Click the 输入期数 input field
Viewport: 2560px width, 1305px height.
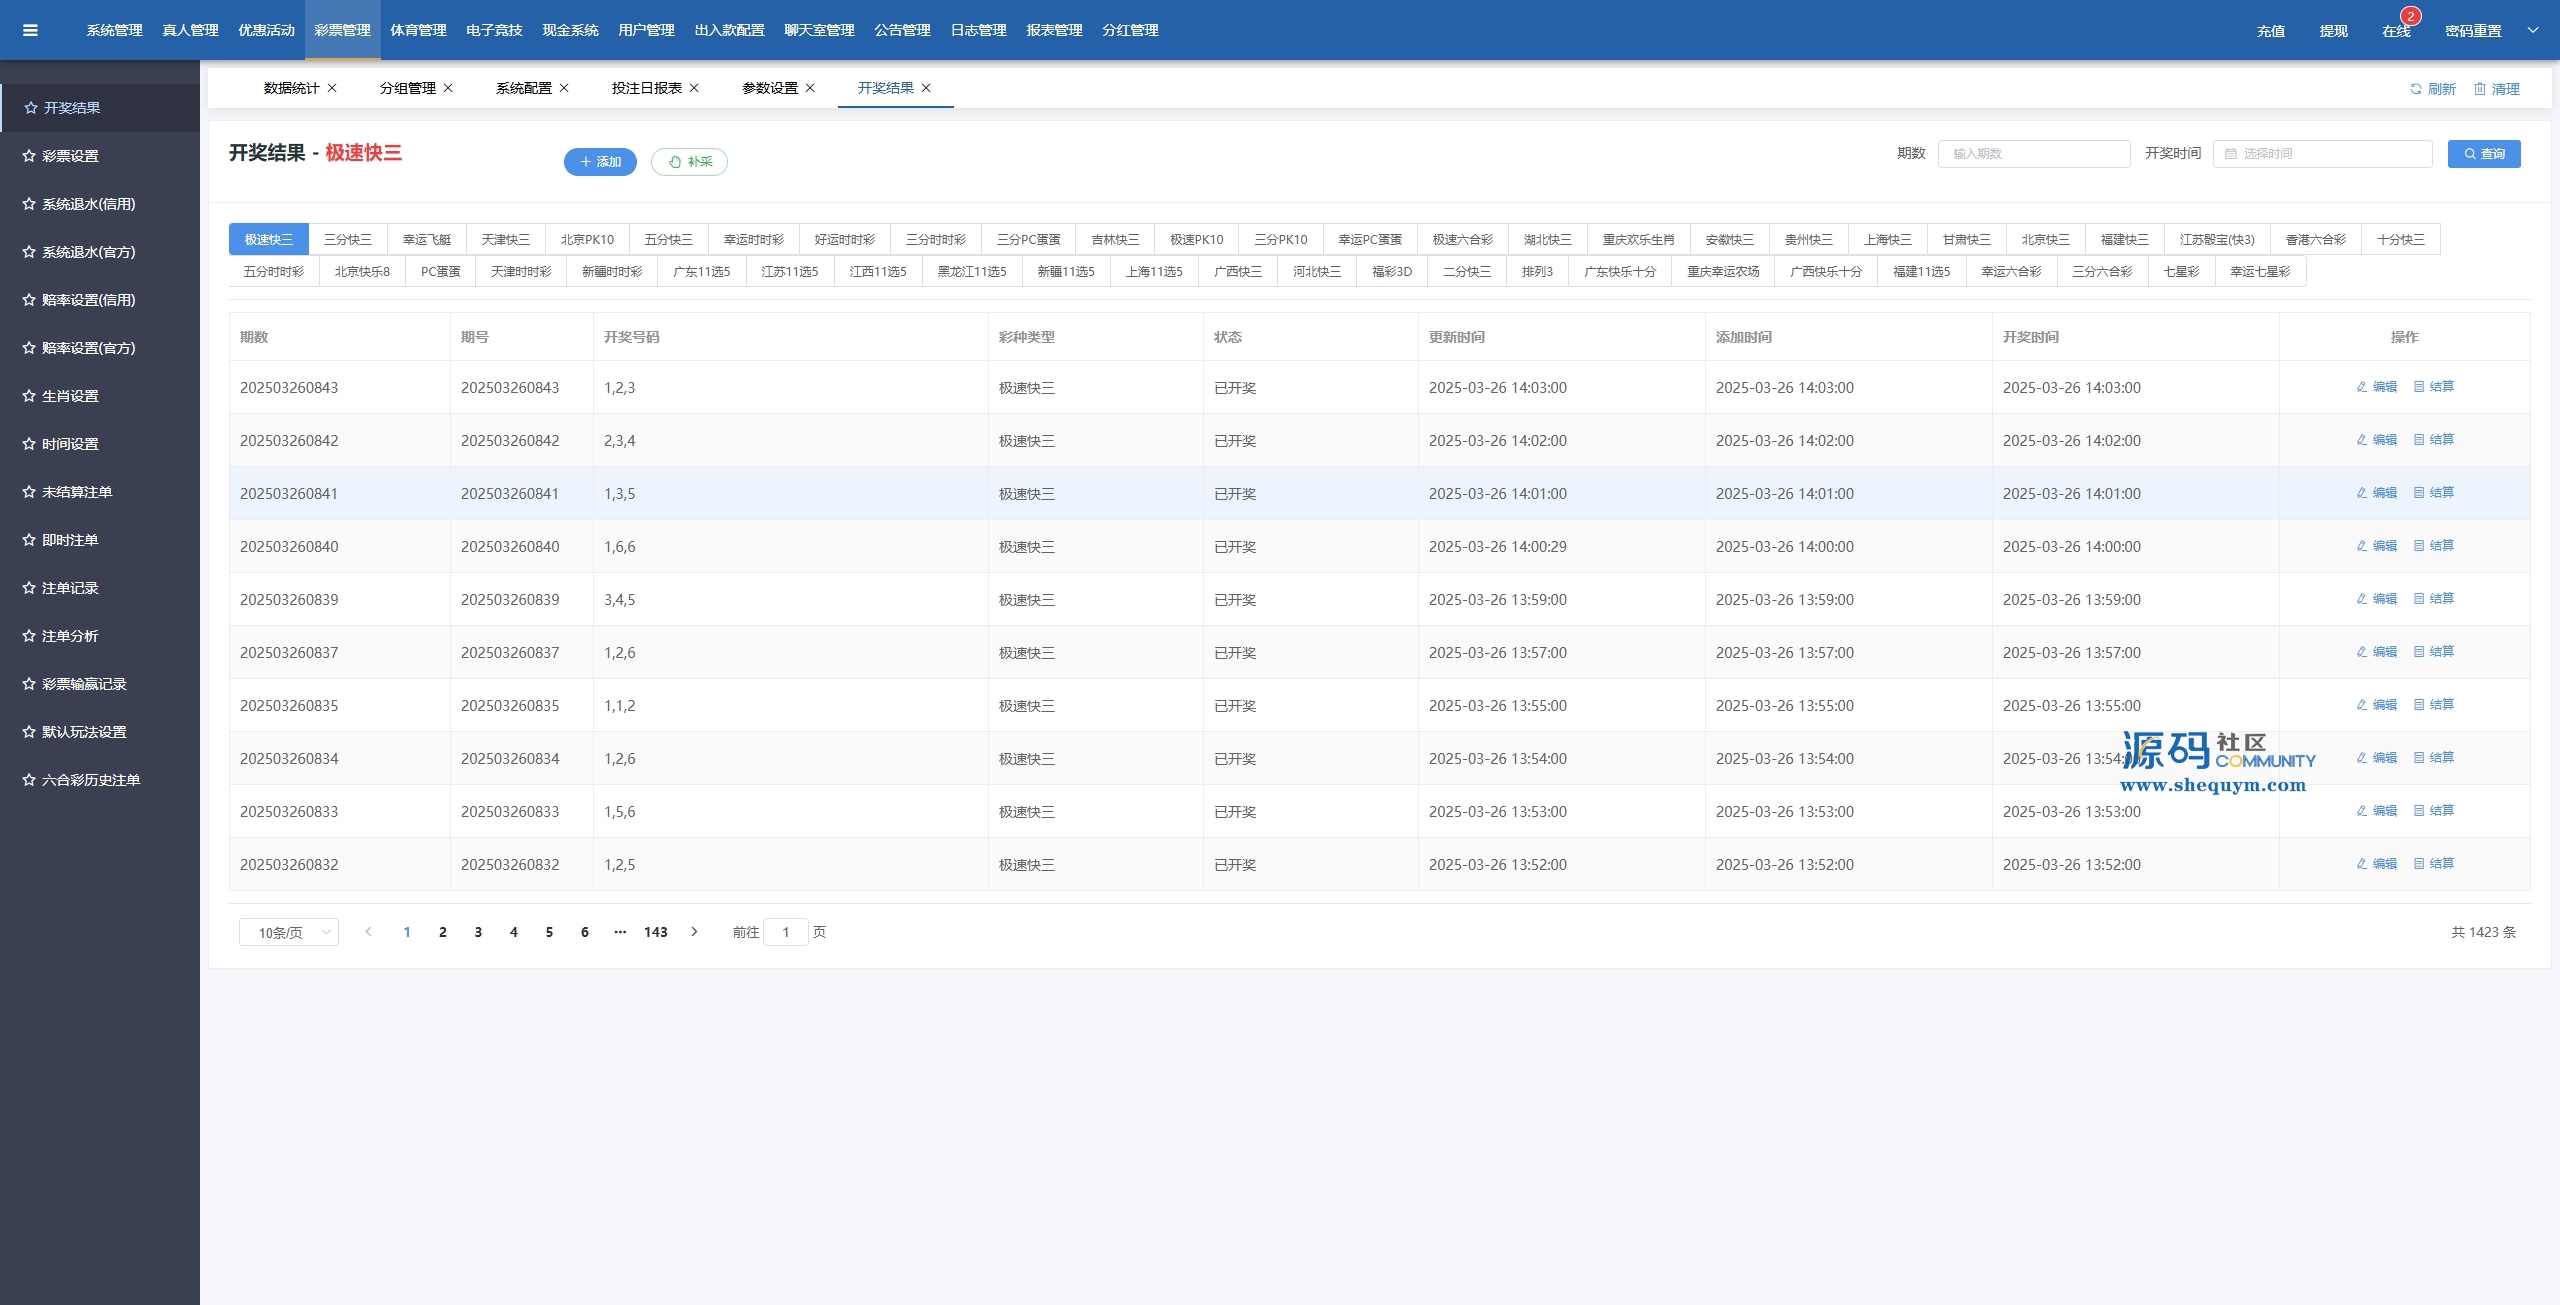pos(2033,154)
